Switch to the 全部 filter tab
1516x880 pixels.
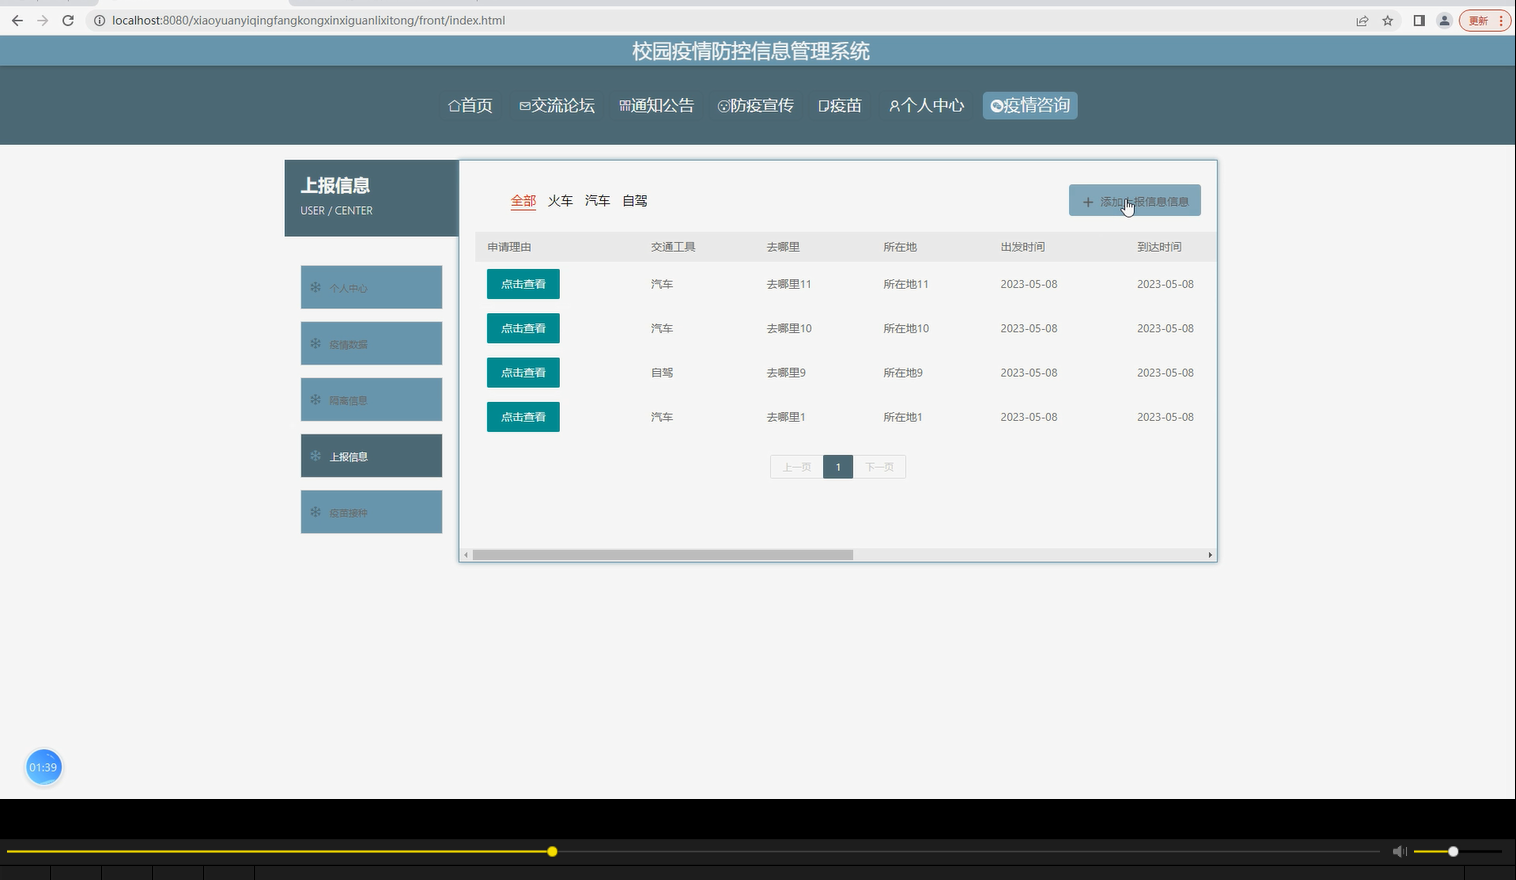pyautogui.click(x=523, y=201)
